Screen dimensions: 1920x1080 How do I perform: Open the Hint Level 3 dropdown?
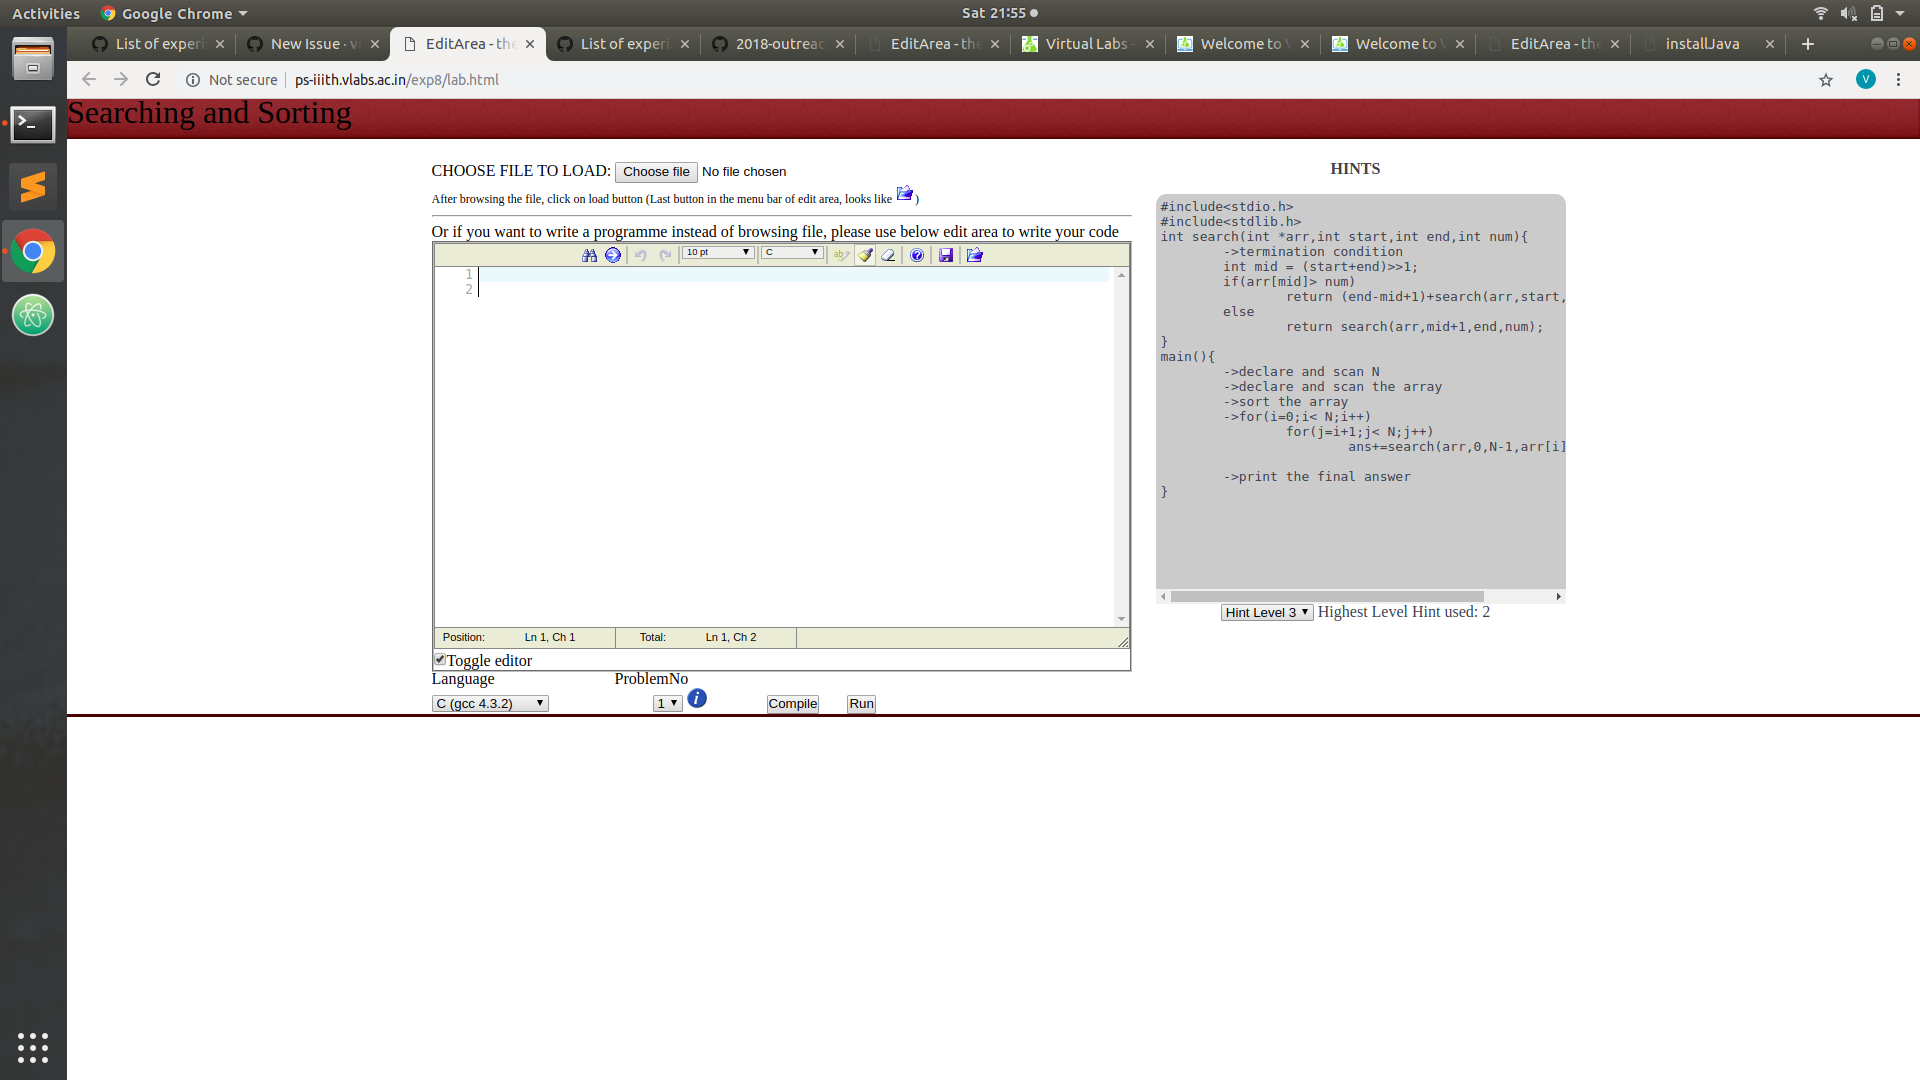coord(1266,612)
